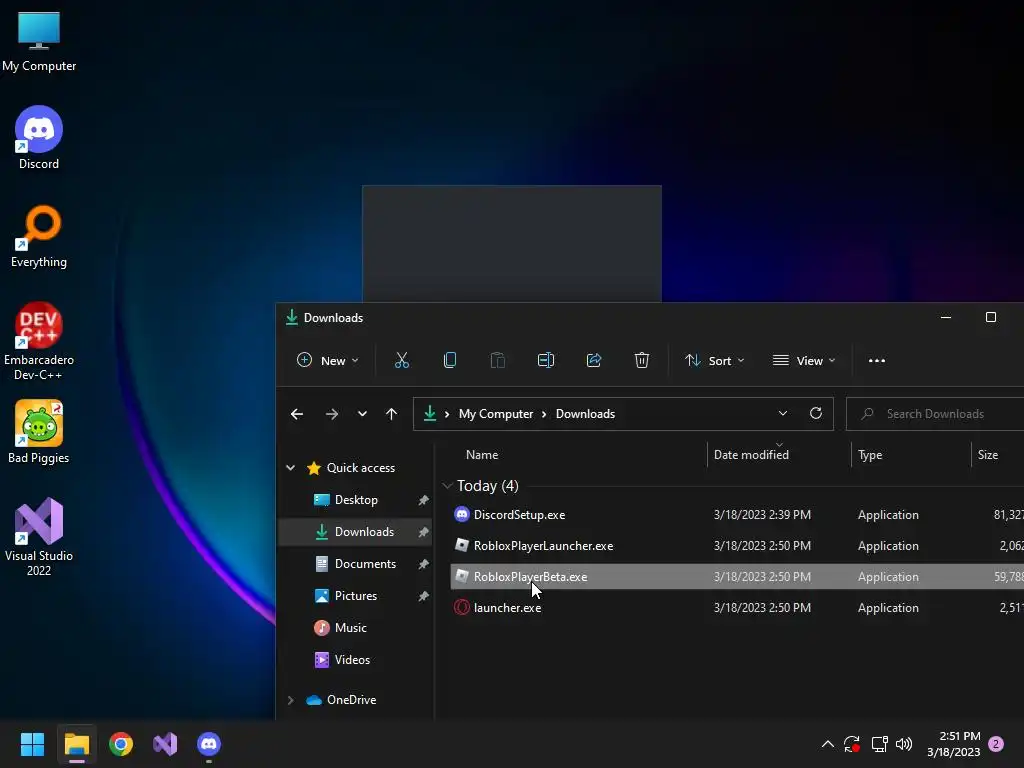Viewport: 1024px width, 768px height.
Task: Click File Explorer on the taskbar
Action: coord(76,744)
